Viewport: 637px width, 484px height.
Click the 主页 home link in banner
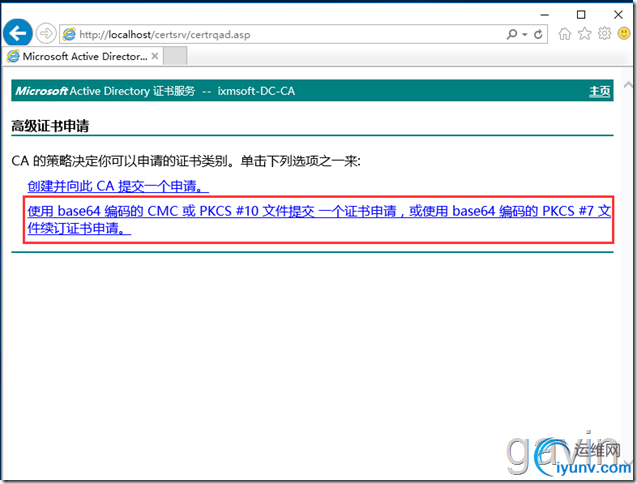pos(600,91)
